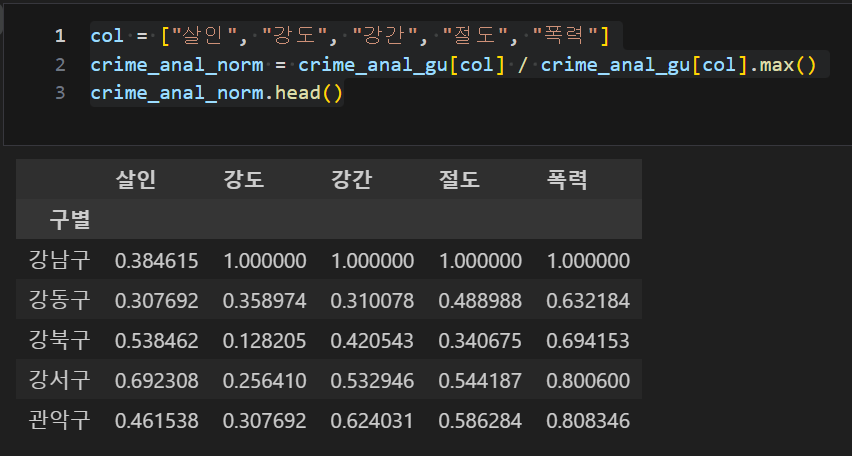Click 관악구 강도 value 0.307692
The image size is (852, 456).
coord(265,421)
